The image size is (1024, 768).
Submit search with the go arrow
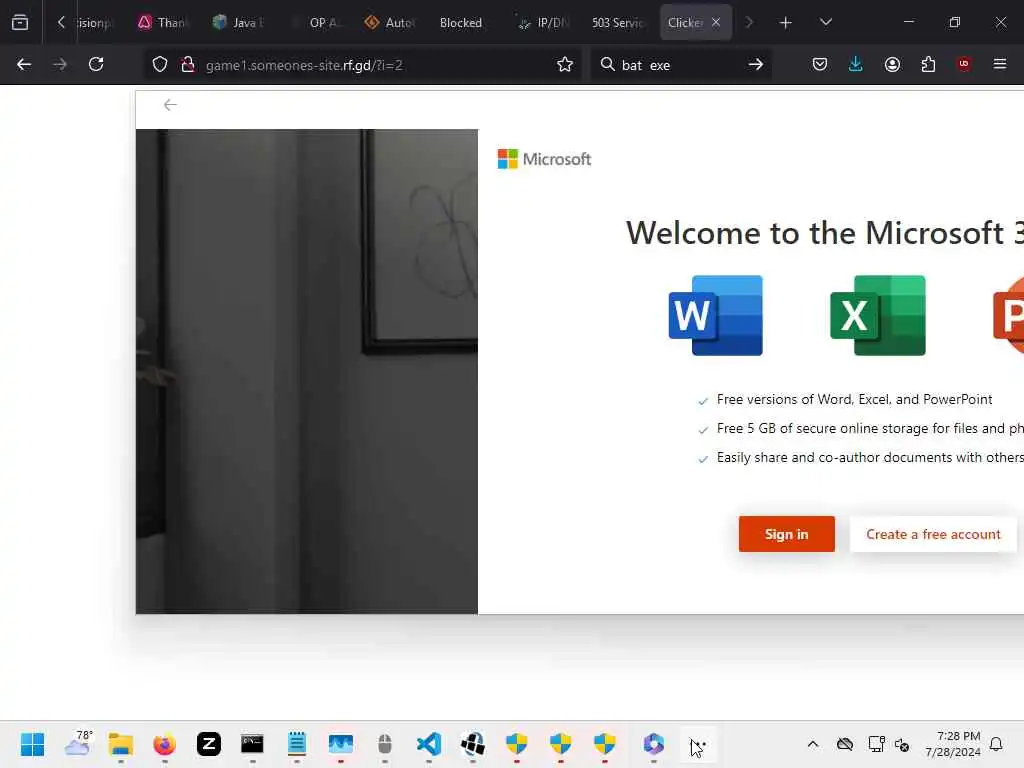(x=756, y=65)
